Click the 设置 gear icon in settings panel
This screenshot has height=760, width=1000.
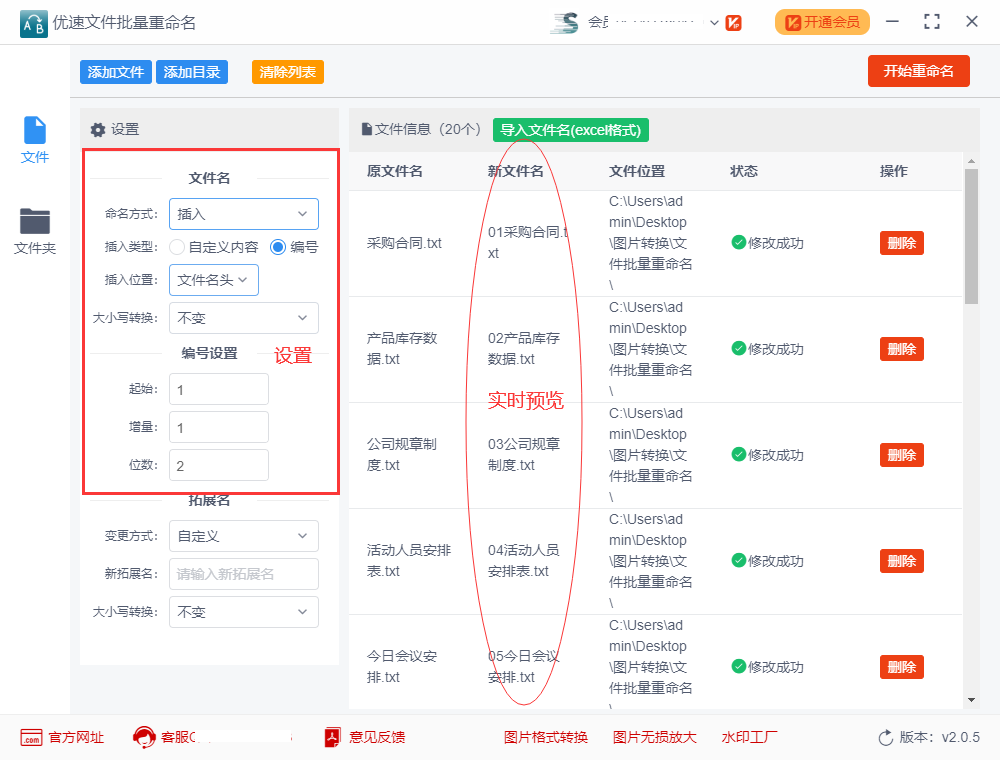(x=98, y=130)
